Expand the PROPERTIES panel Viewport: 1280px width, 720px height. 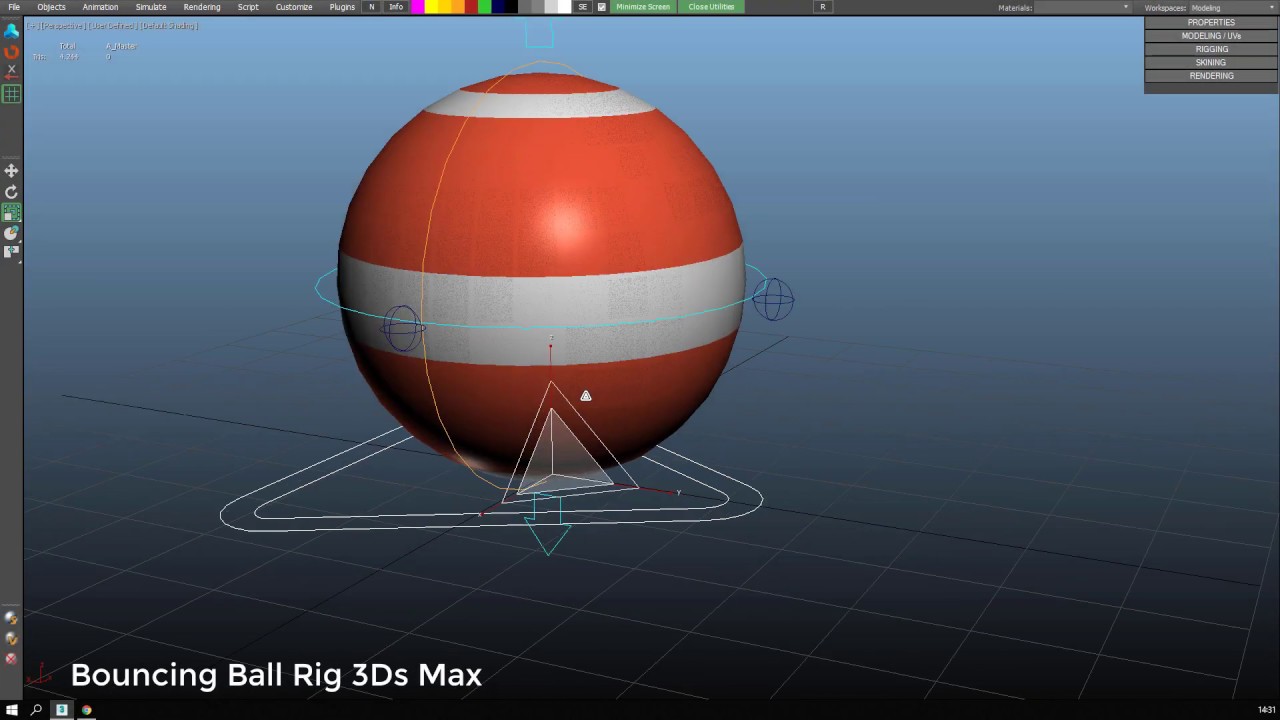1211,22
